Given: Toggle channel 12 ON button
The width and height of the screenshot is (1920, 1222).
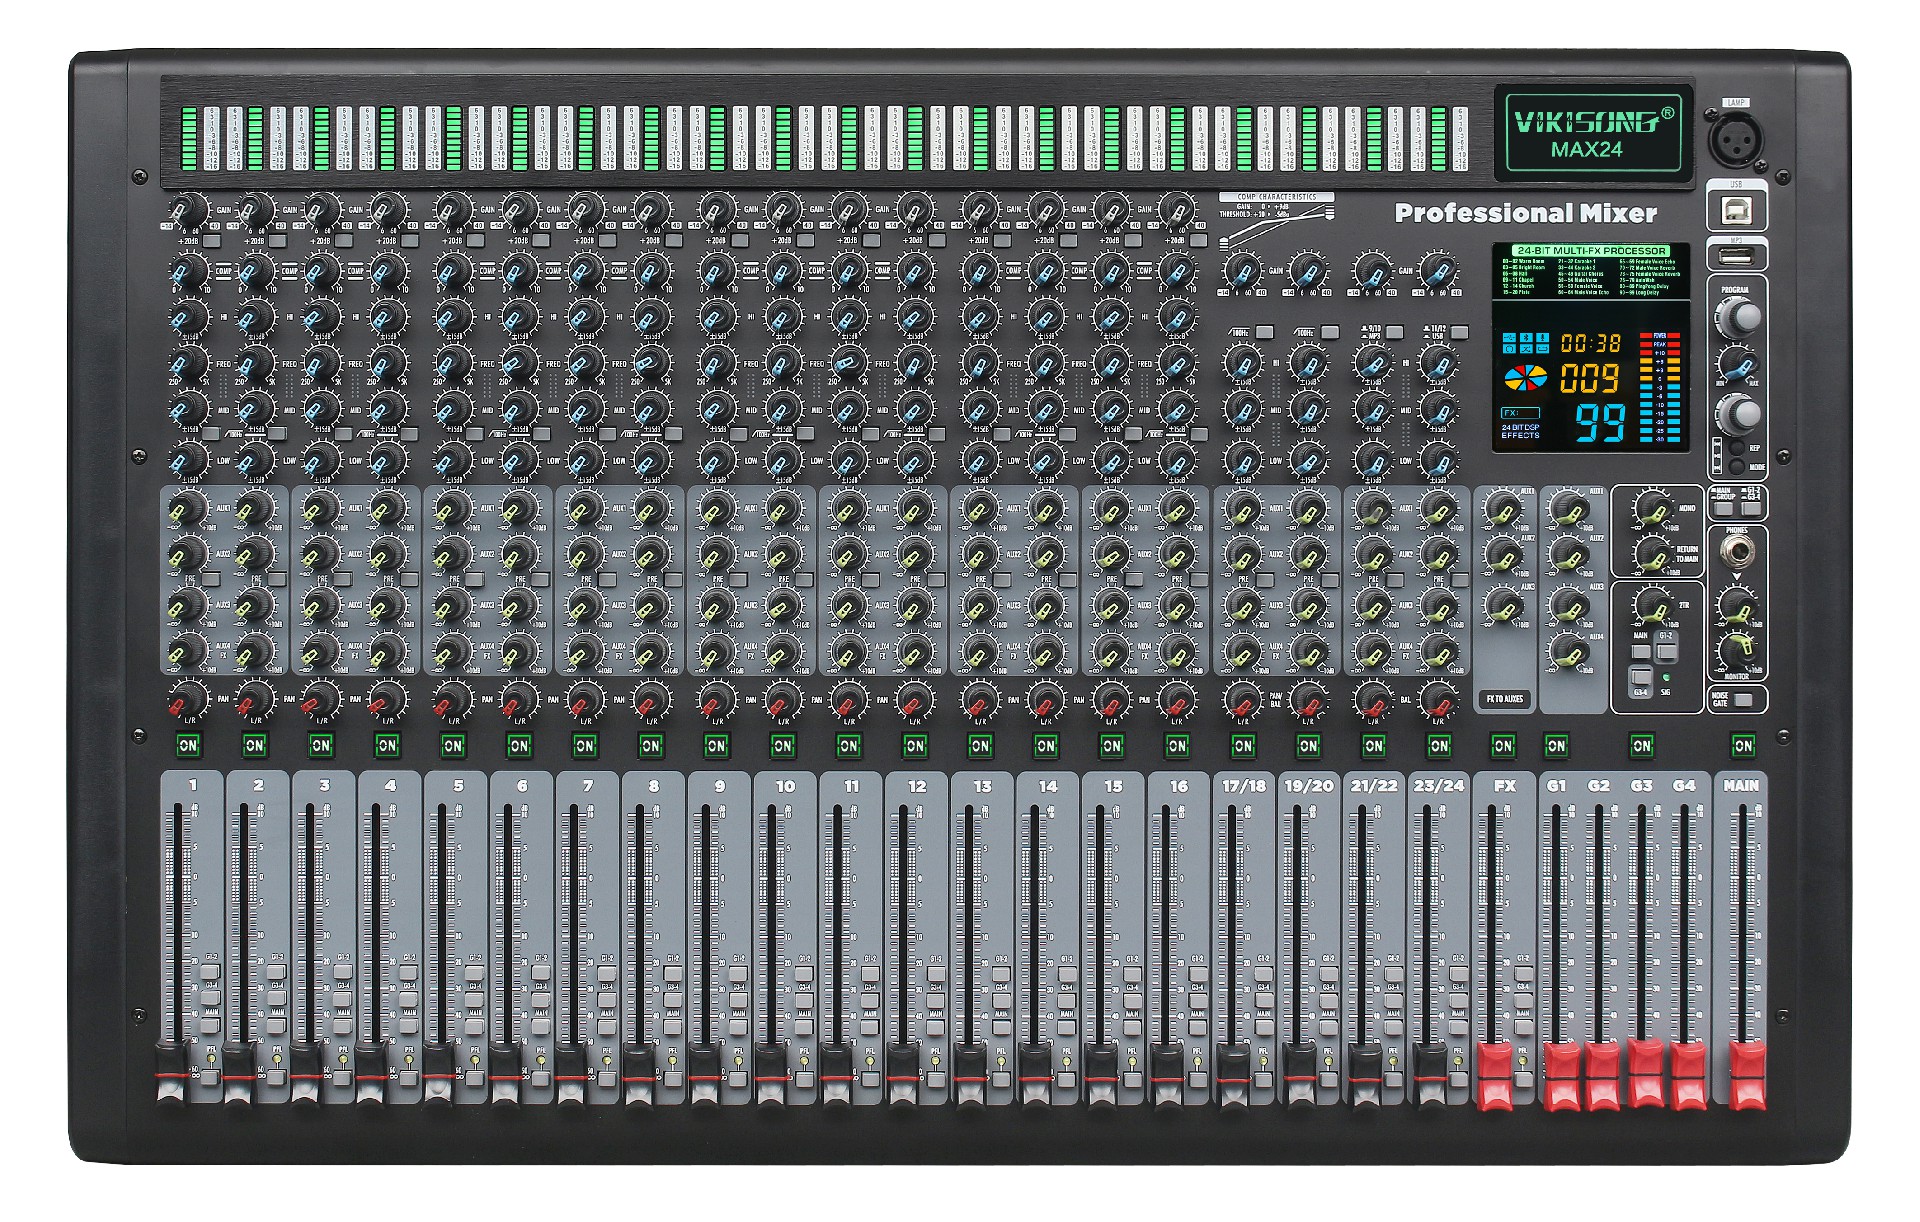Looking at the screenshot, I should coord(914,745).
